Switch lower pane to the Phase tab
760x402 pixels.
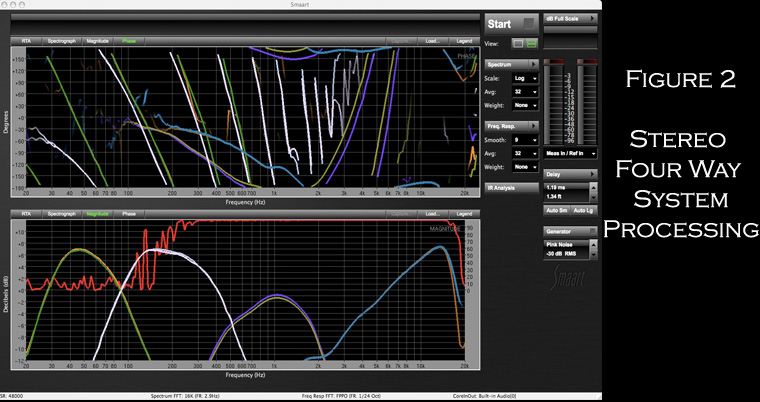(129, 214)
